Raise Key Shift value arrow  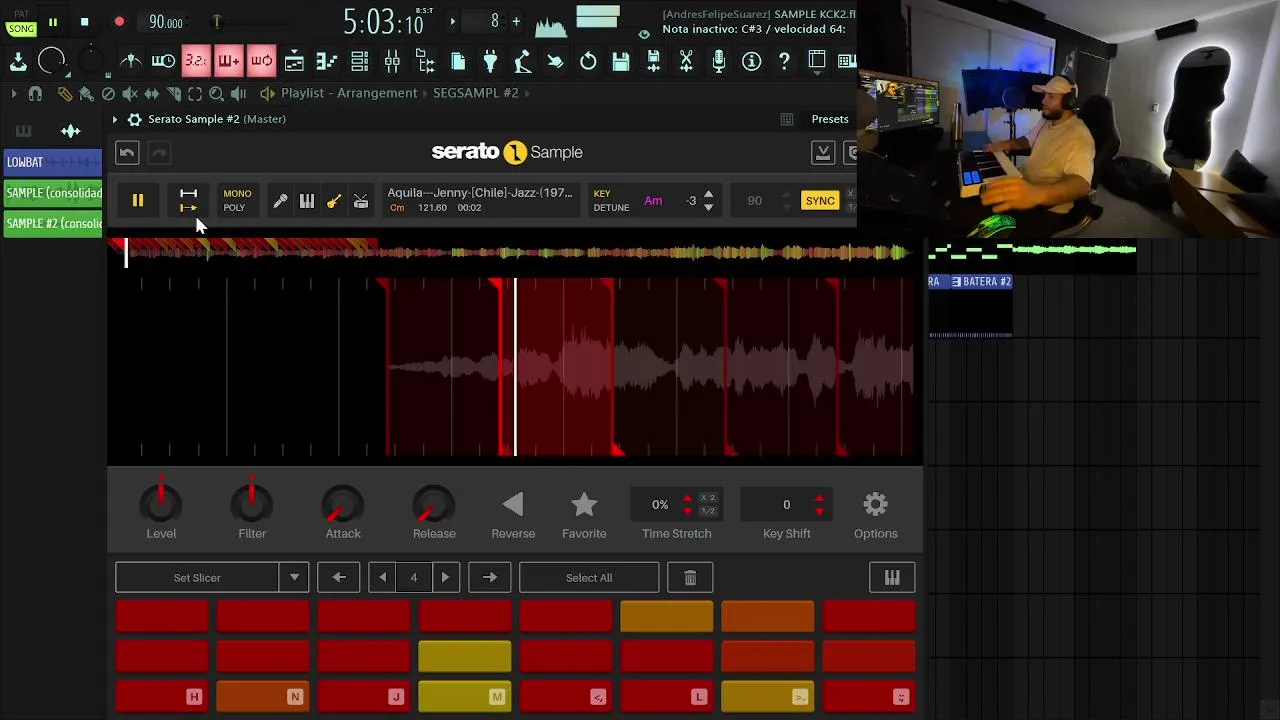point(820,498)
